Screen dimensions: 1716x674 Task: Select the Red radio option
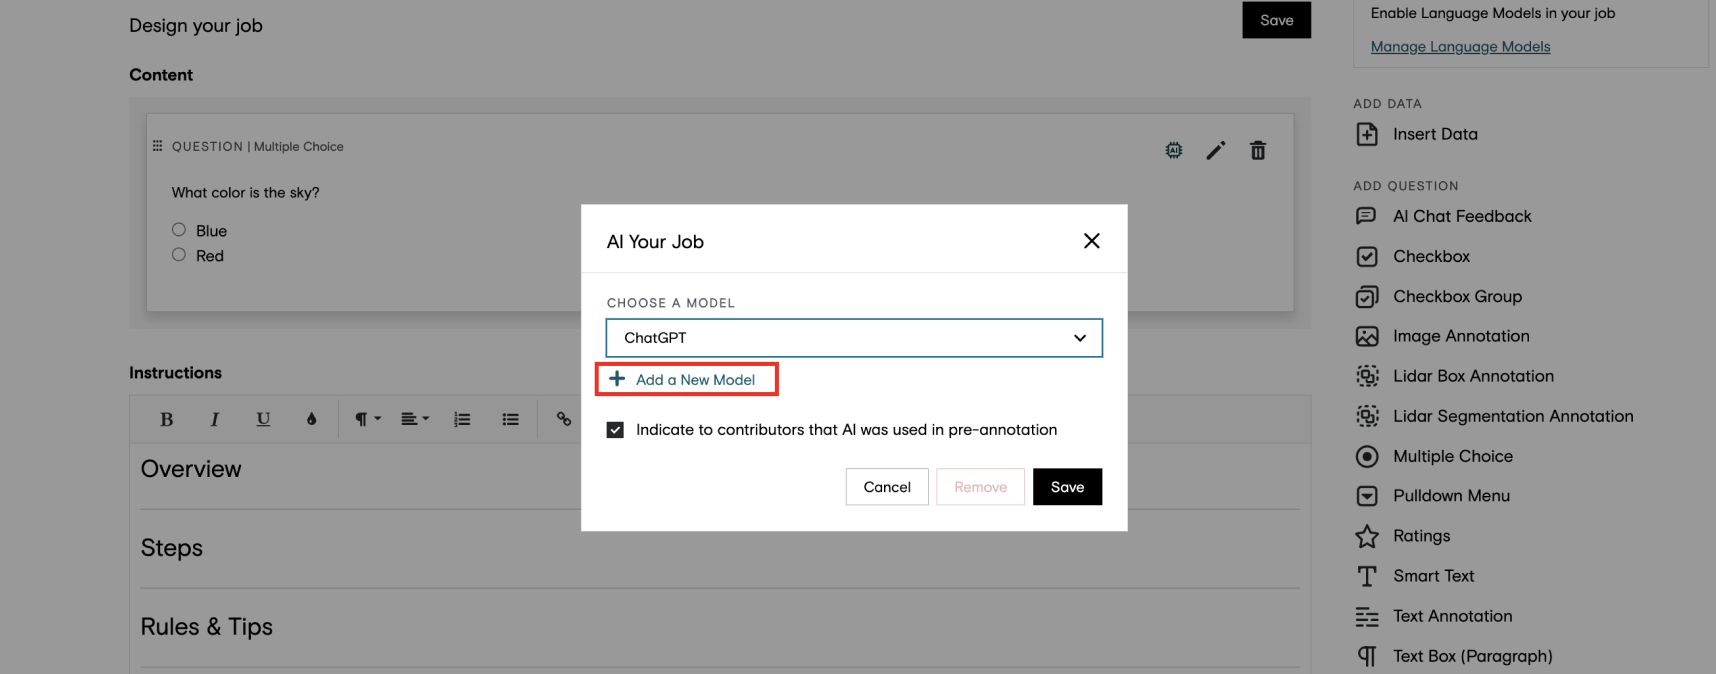[179, 255]
